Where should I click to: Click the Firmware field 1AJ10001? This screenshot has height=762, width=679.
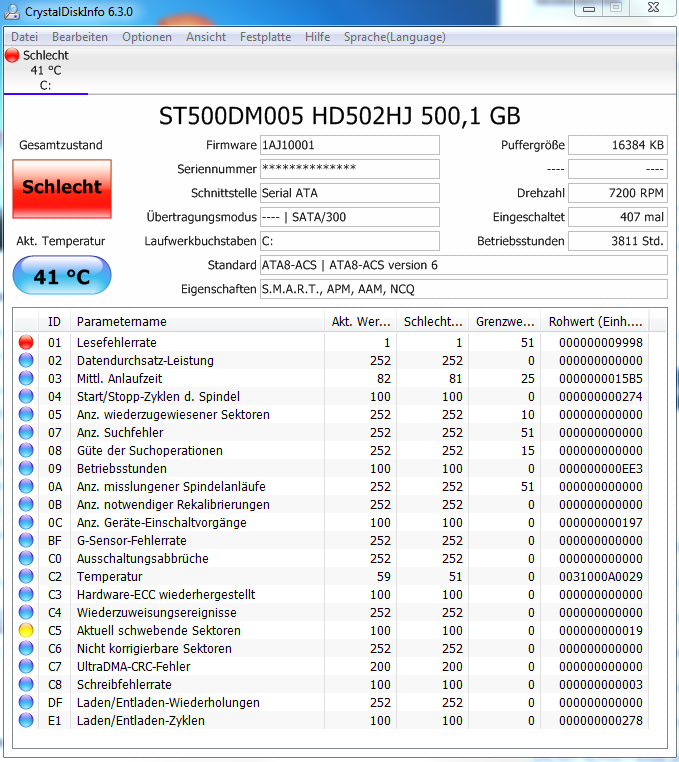click(x=349, y=145)
